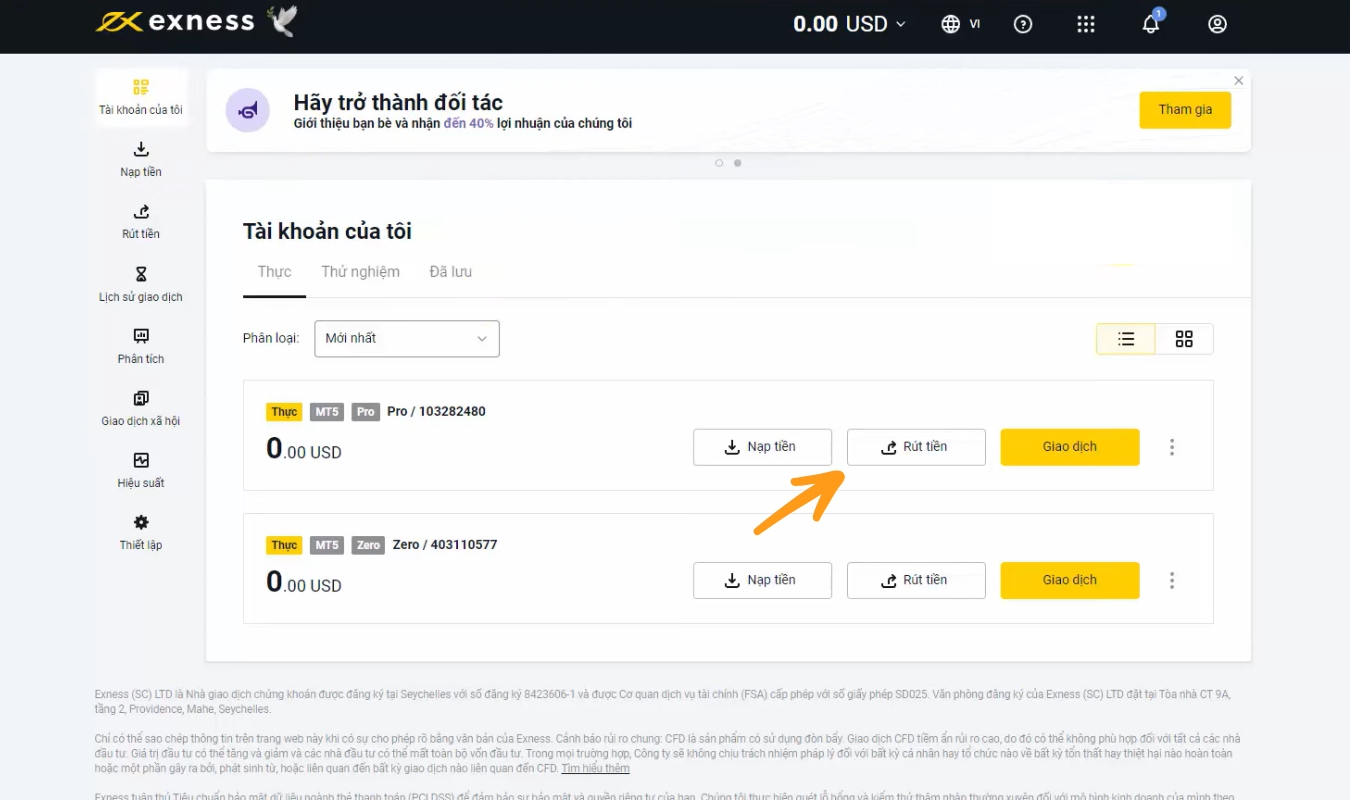Screen dimensions: 1350x800
Task: Open the help question mark icon
Action: click(1023, 25)
